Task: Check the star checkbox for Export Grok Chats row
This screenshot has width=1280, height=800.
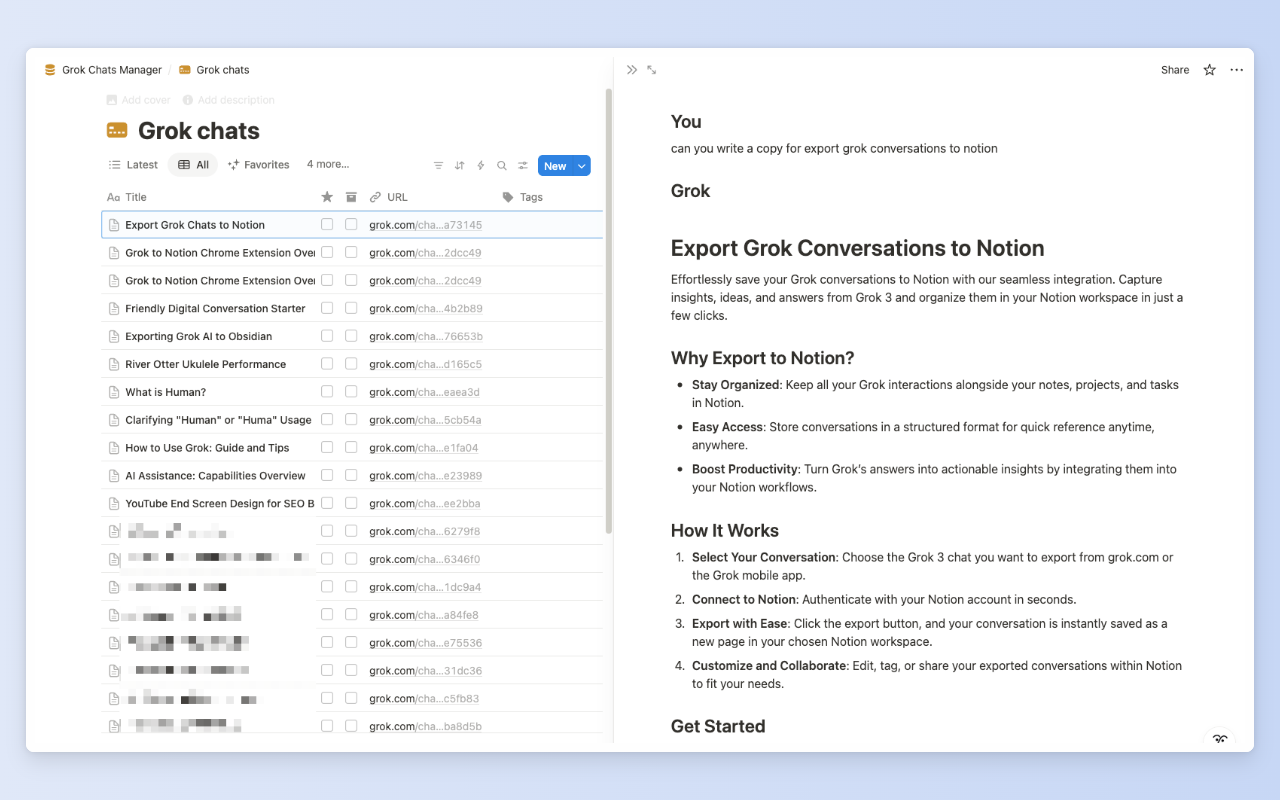Action: (327, 224)
